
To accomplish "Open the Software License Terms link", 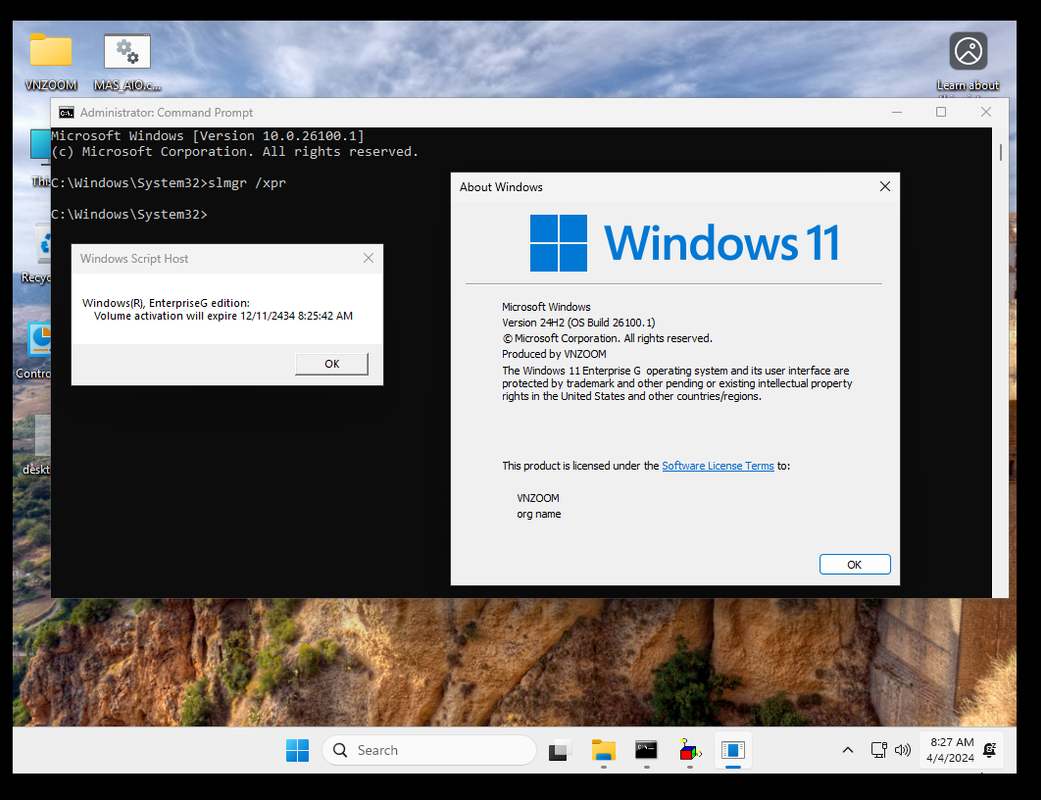I will [718, 466].
